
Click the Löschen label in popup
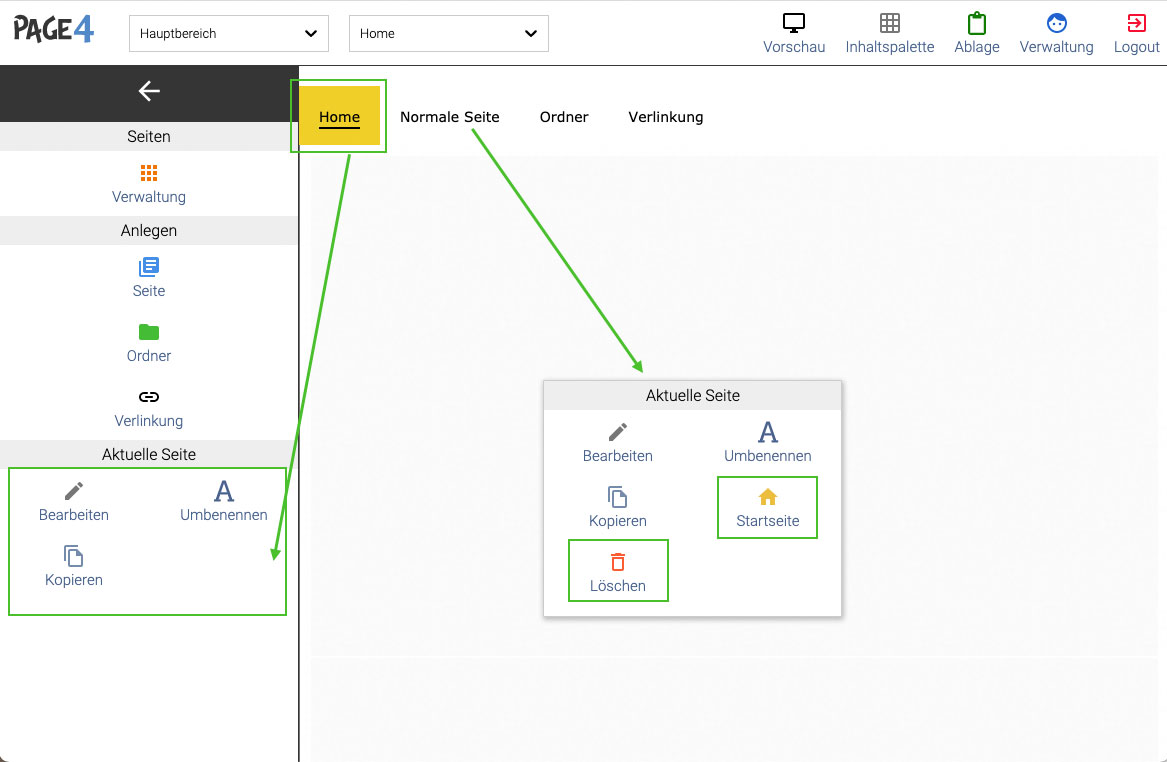(x=618, y=586)
